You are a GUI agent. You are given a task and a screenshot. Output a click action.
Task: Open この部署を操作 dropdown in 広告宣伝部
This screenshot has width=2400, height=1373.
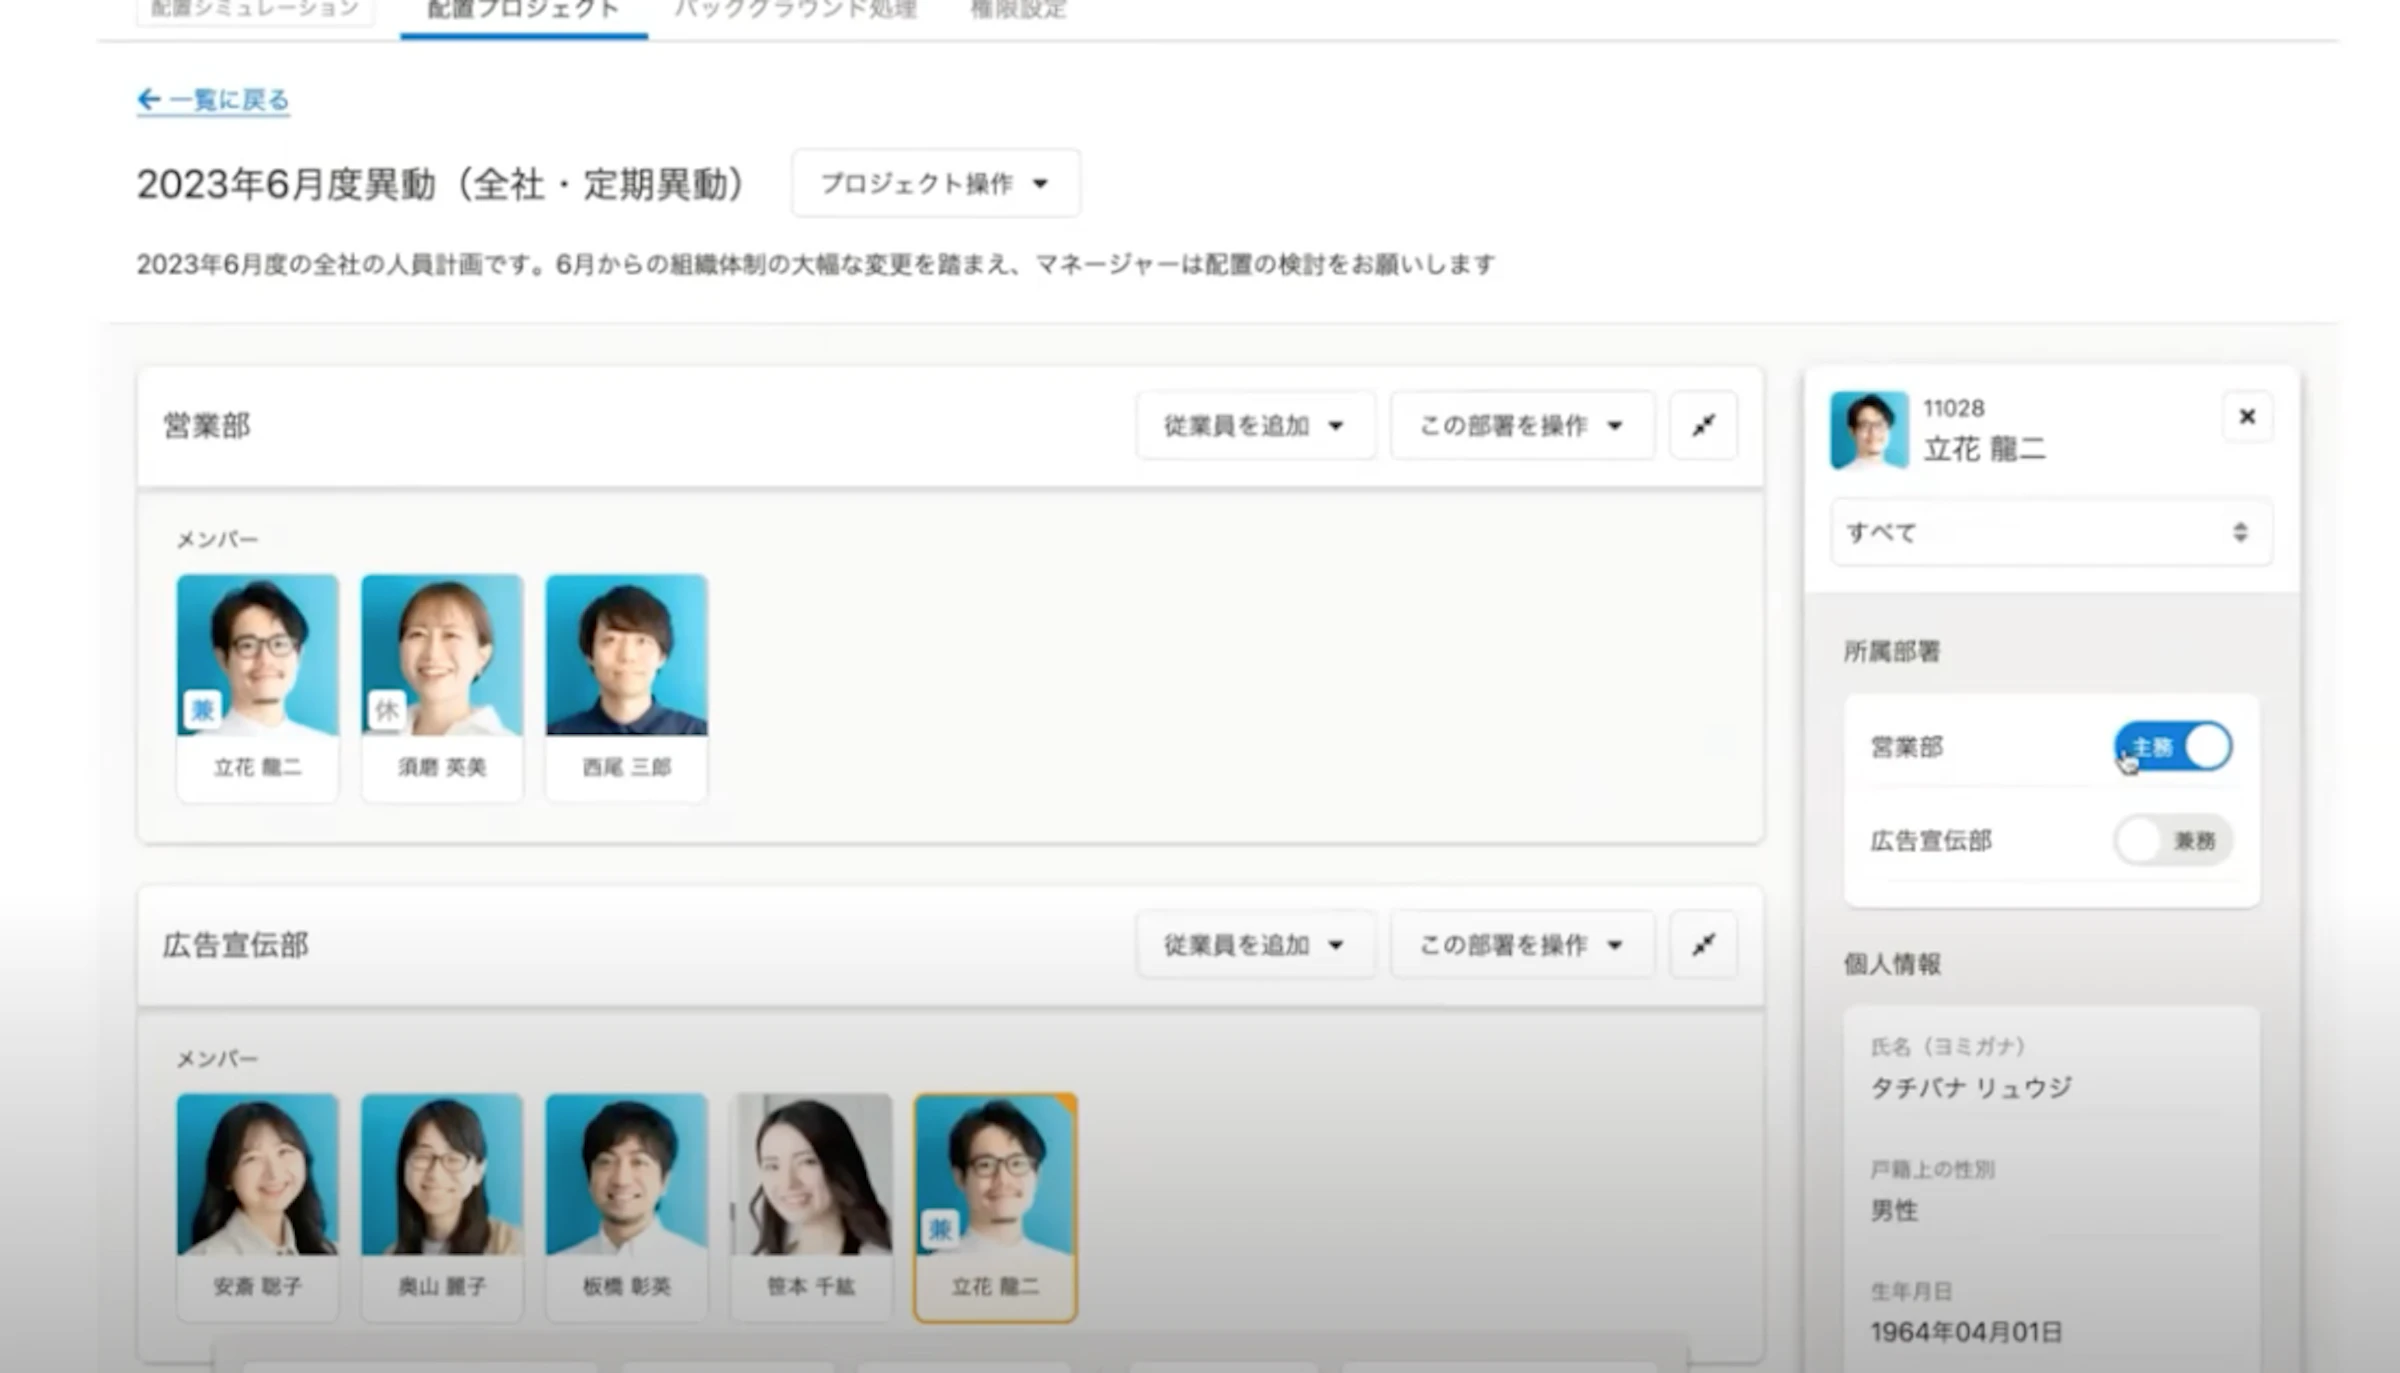pos(1522,944)
